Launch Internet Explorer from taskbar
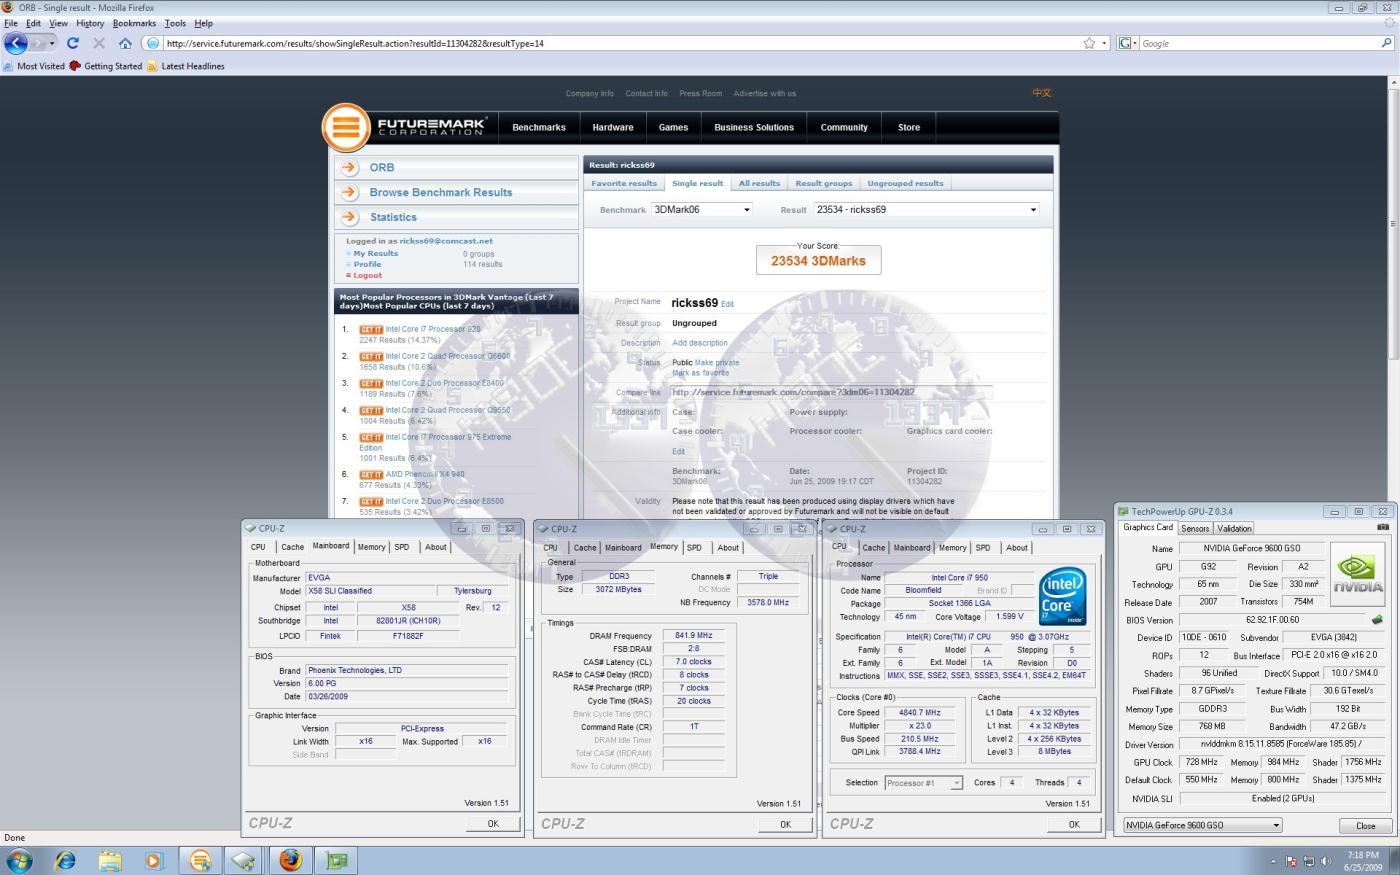Screen dimensions: 1400x875 click(x=66, y=860)
